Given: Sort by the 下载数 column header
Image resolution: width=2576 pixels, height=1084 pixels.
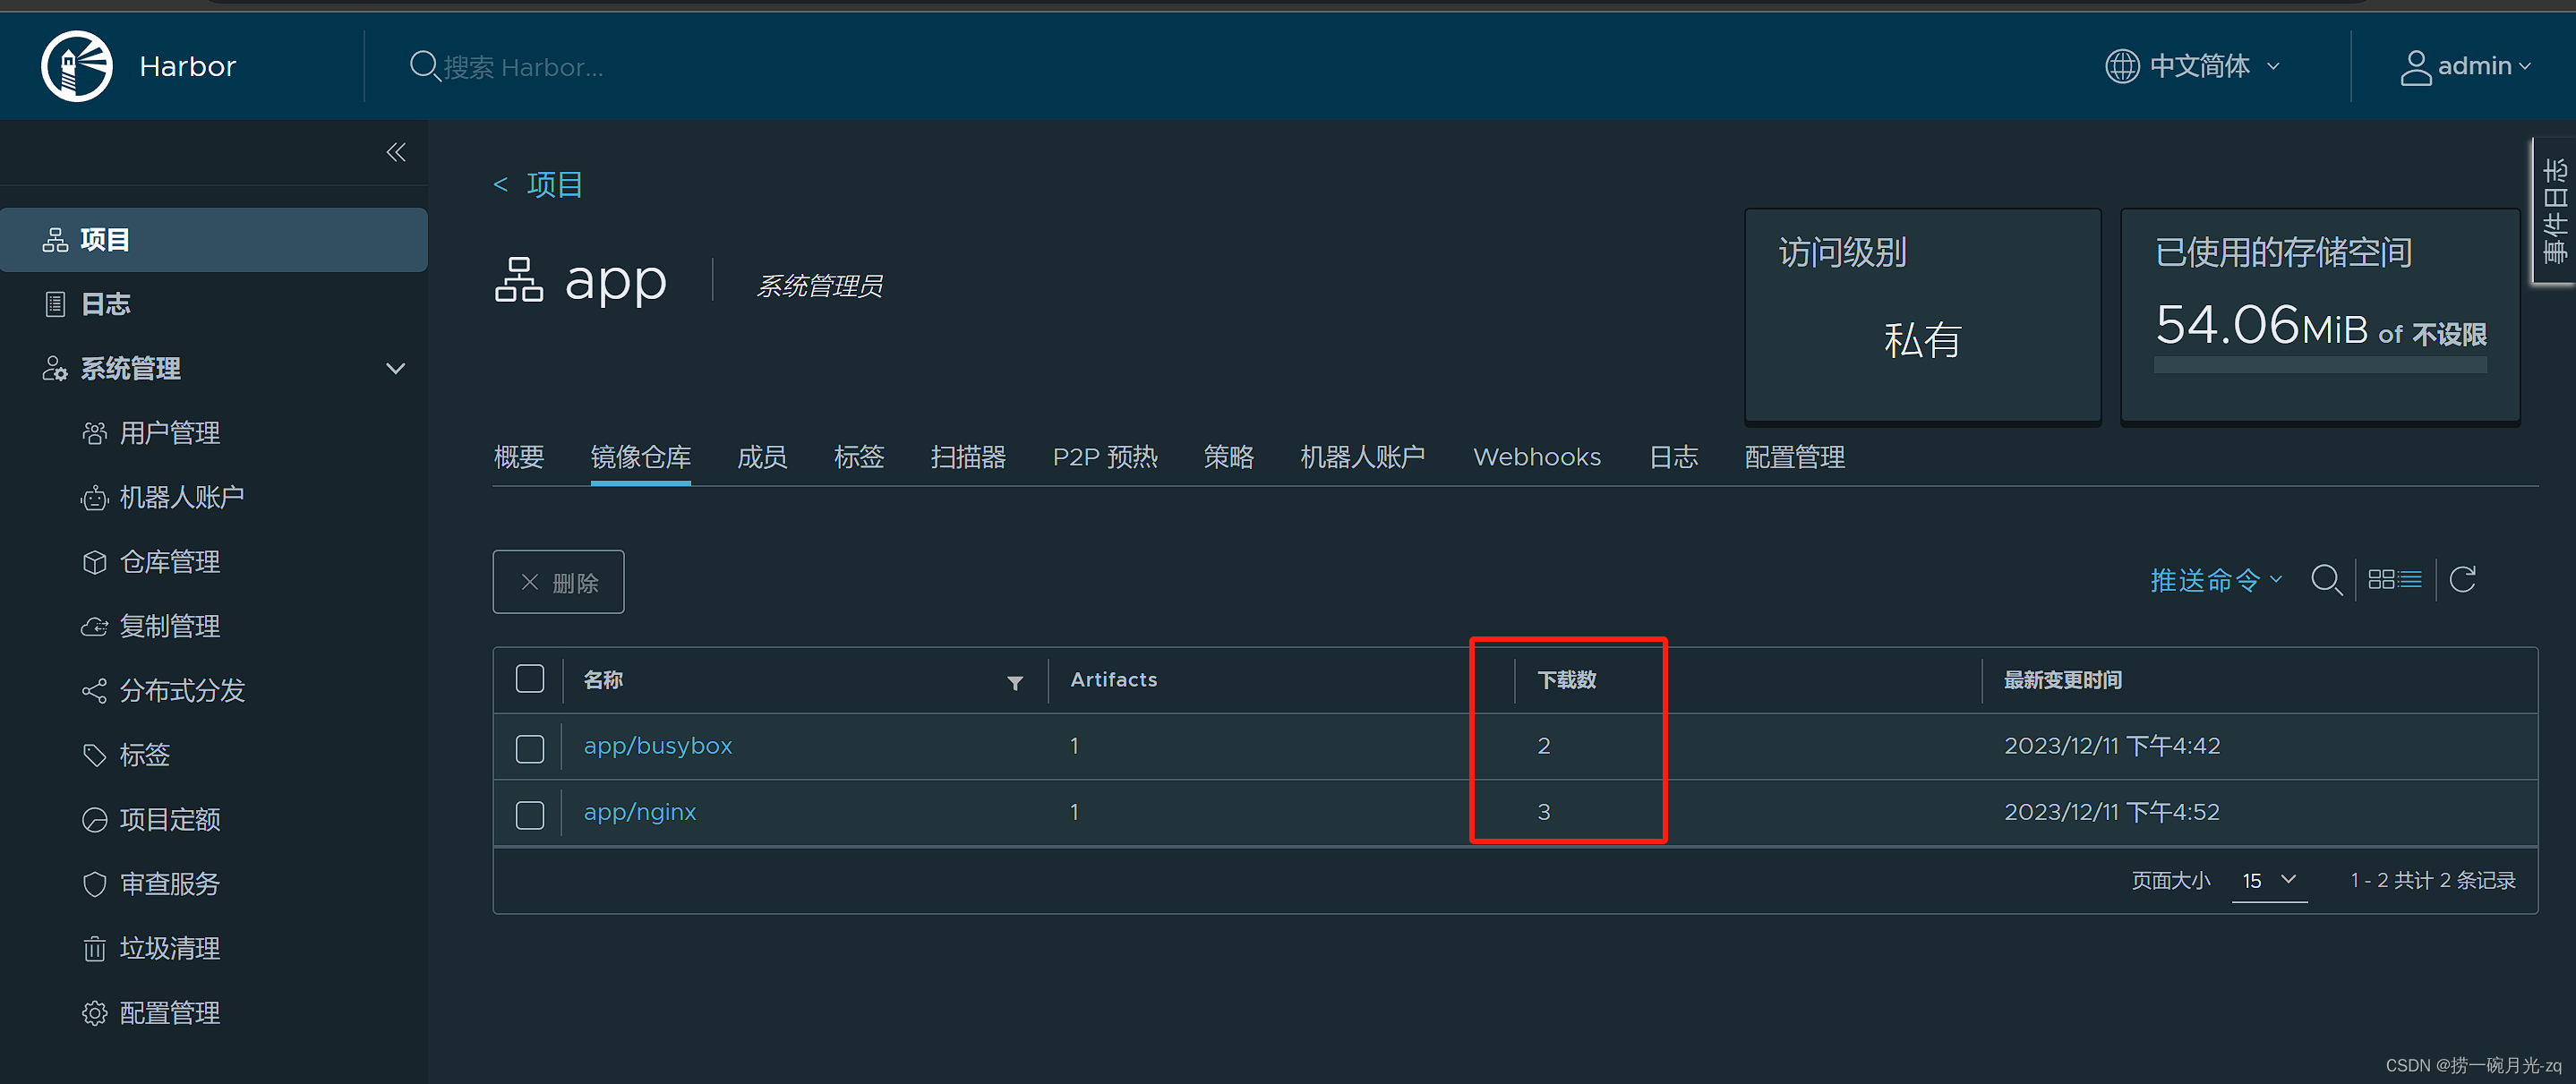Looking at the screenshot, I should (x=1566, y=680).
